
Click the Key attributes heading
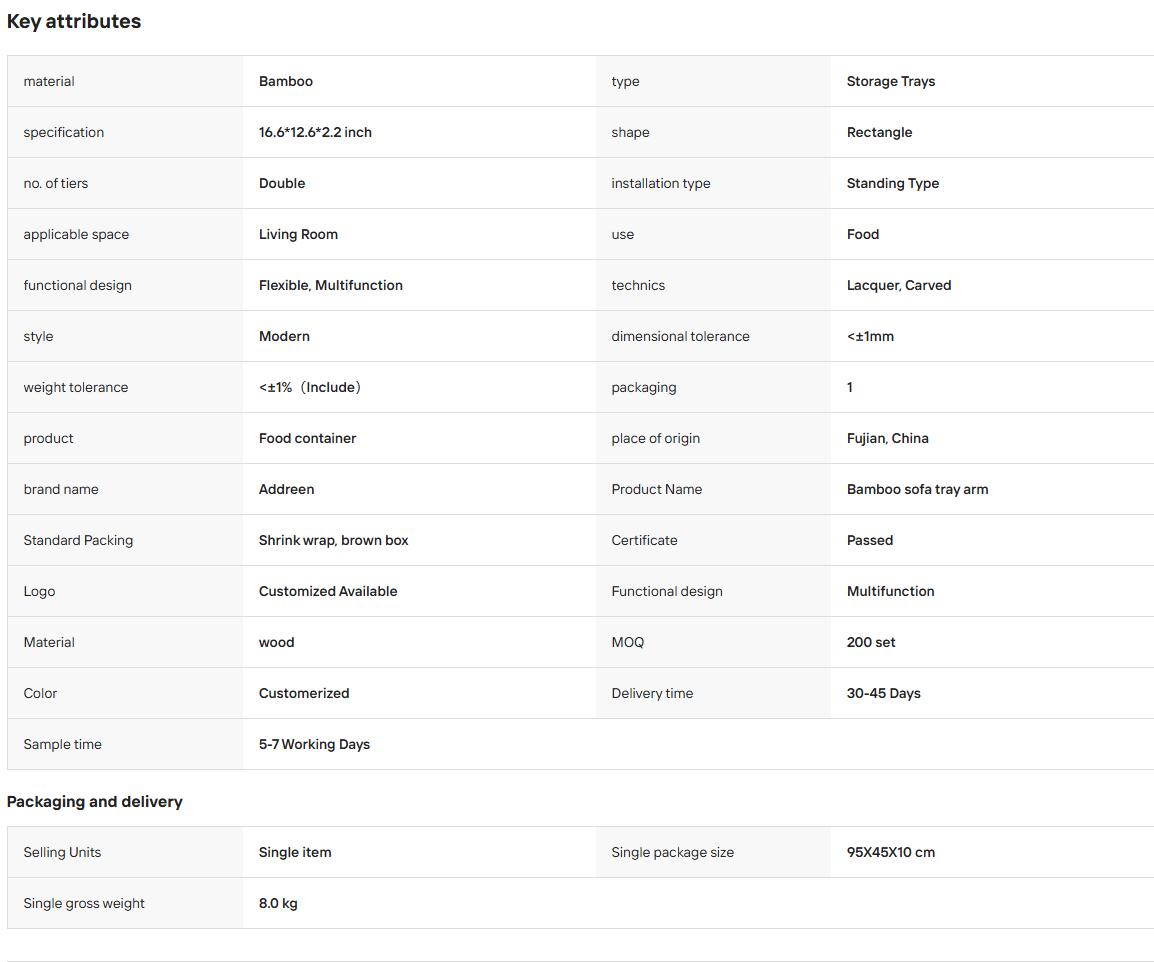click(74, 21)
